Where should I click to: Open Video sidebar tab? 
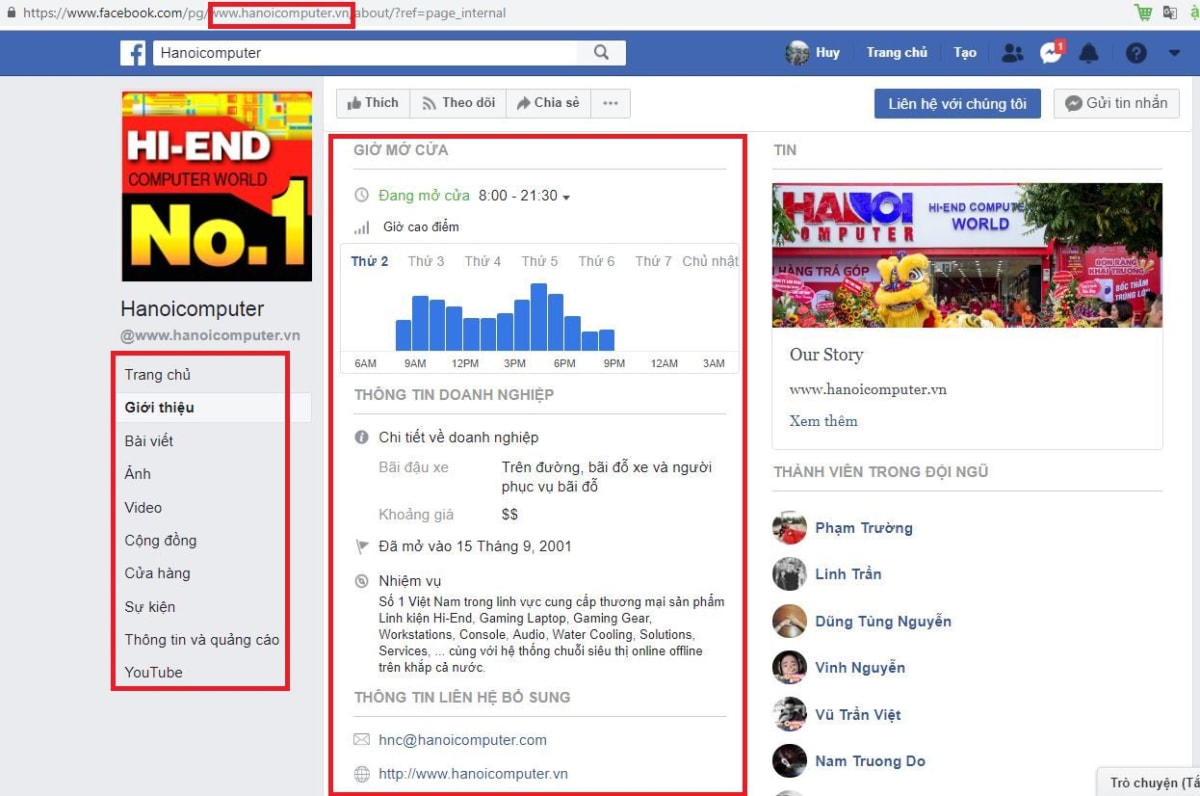click(x=143, y=508)
